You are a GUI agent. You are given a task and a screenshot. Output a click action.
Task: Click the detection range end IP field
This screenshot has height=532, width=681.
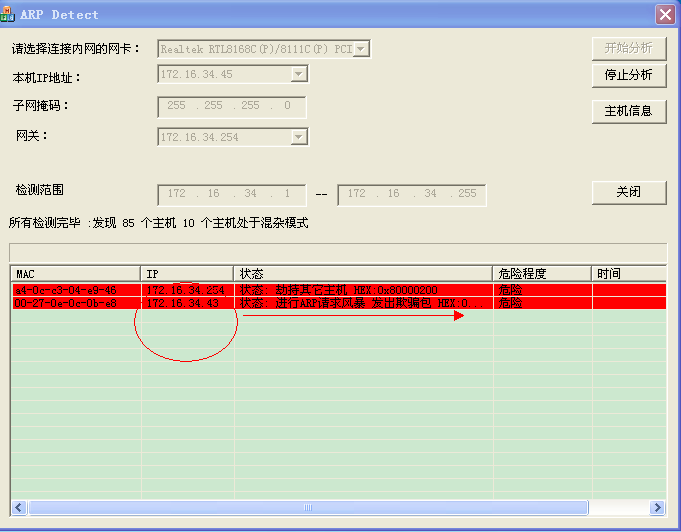click(x=412, y=195)
